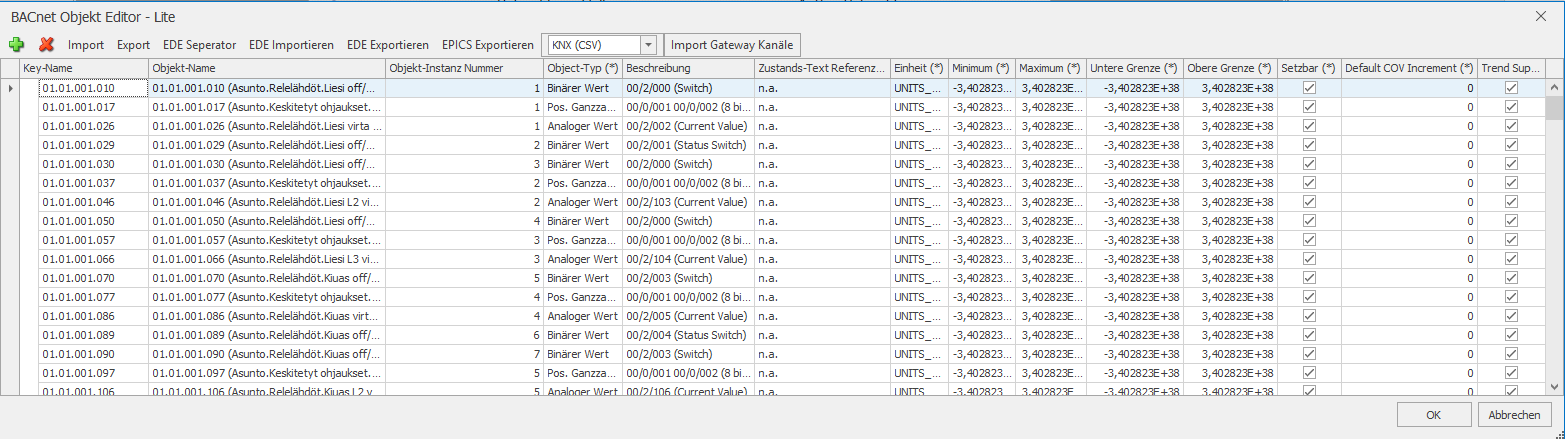The width and height of the screenshot is (1565, 439).
Task: Select Binärer Wert type in row 01.01.001.090
Action: pyautogui.click(x=583, y=354)
